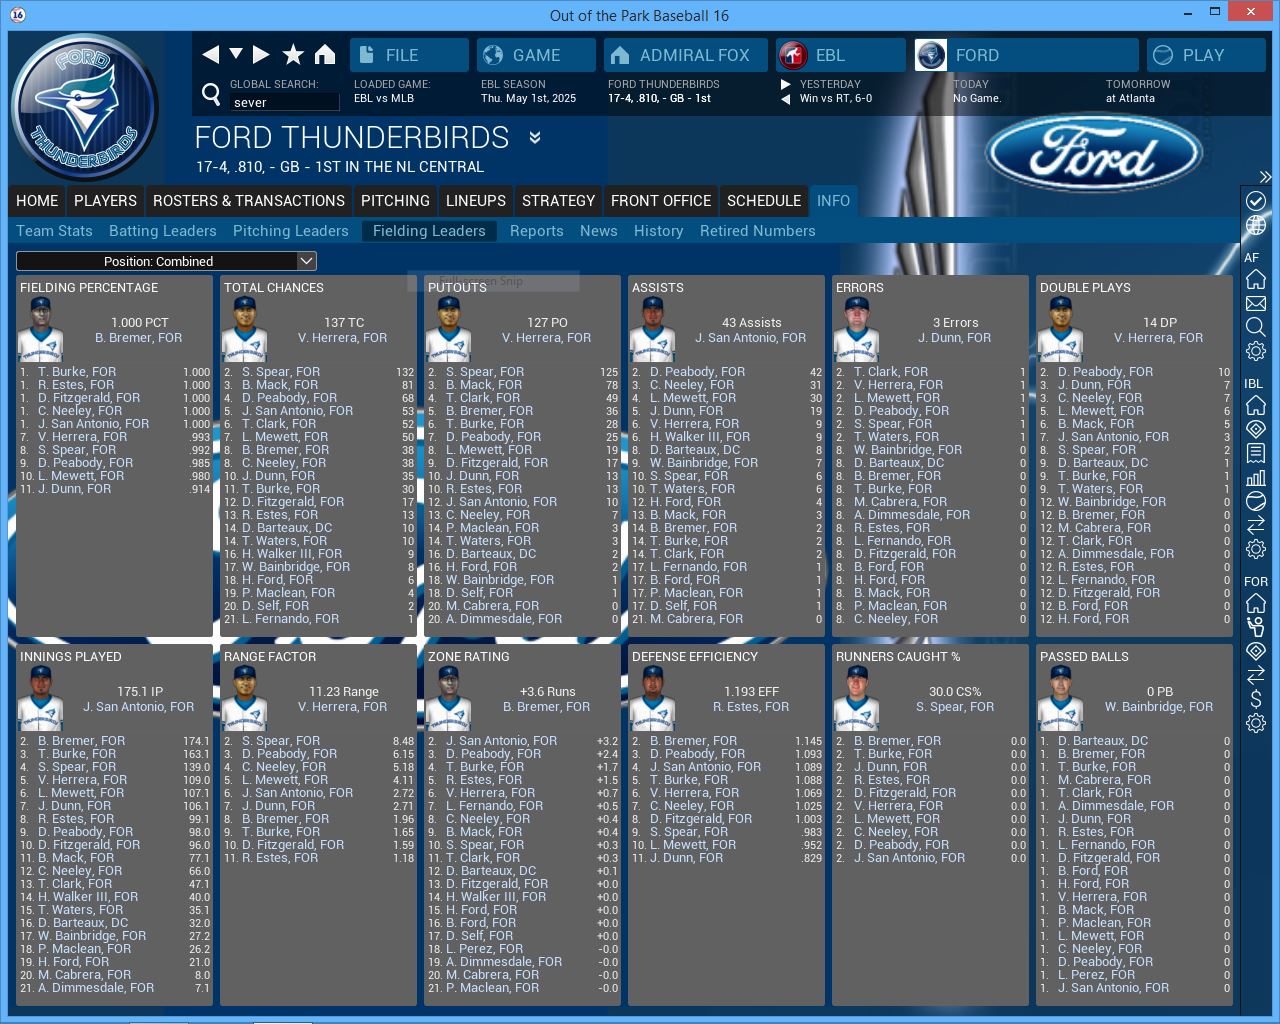Step back with the schedule left arrow

point(786,99)
